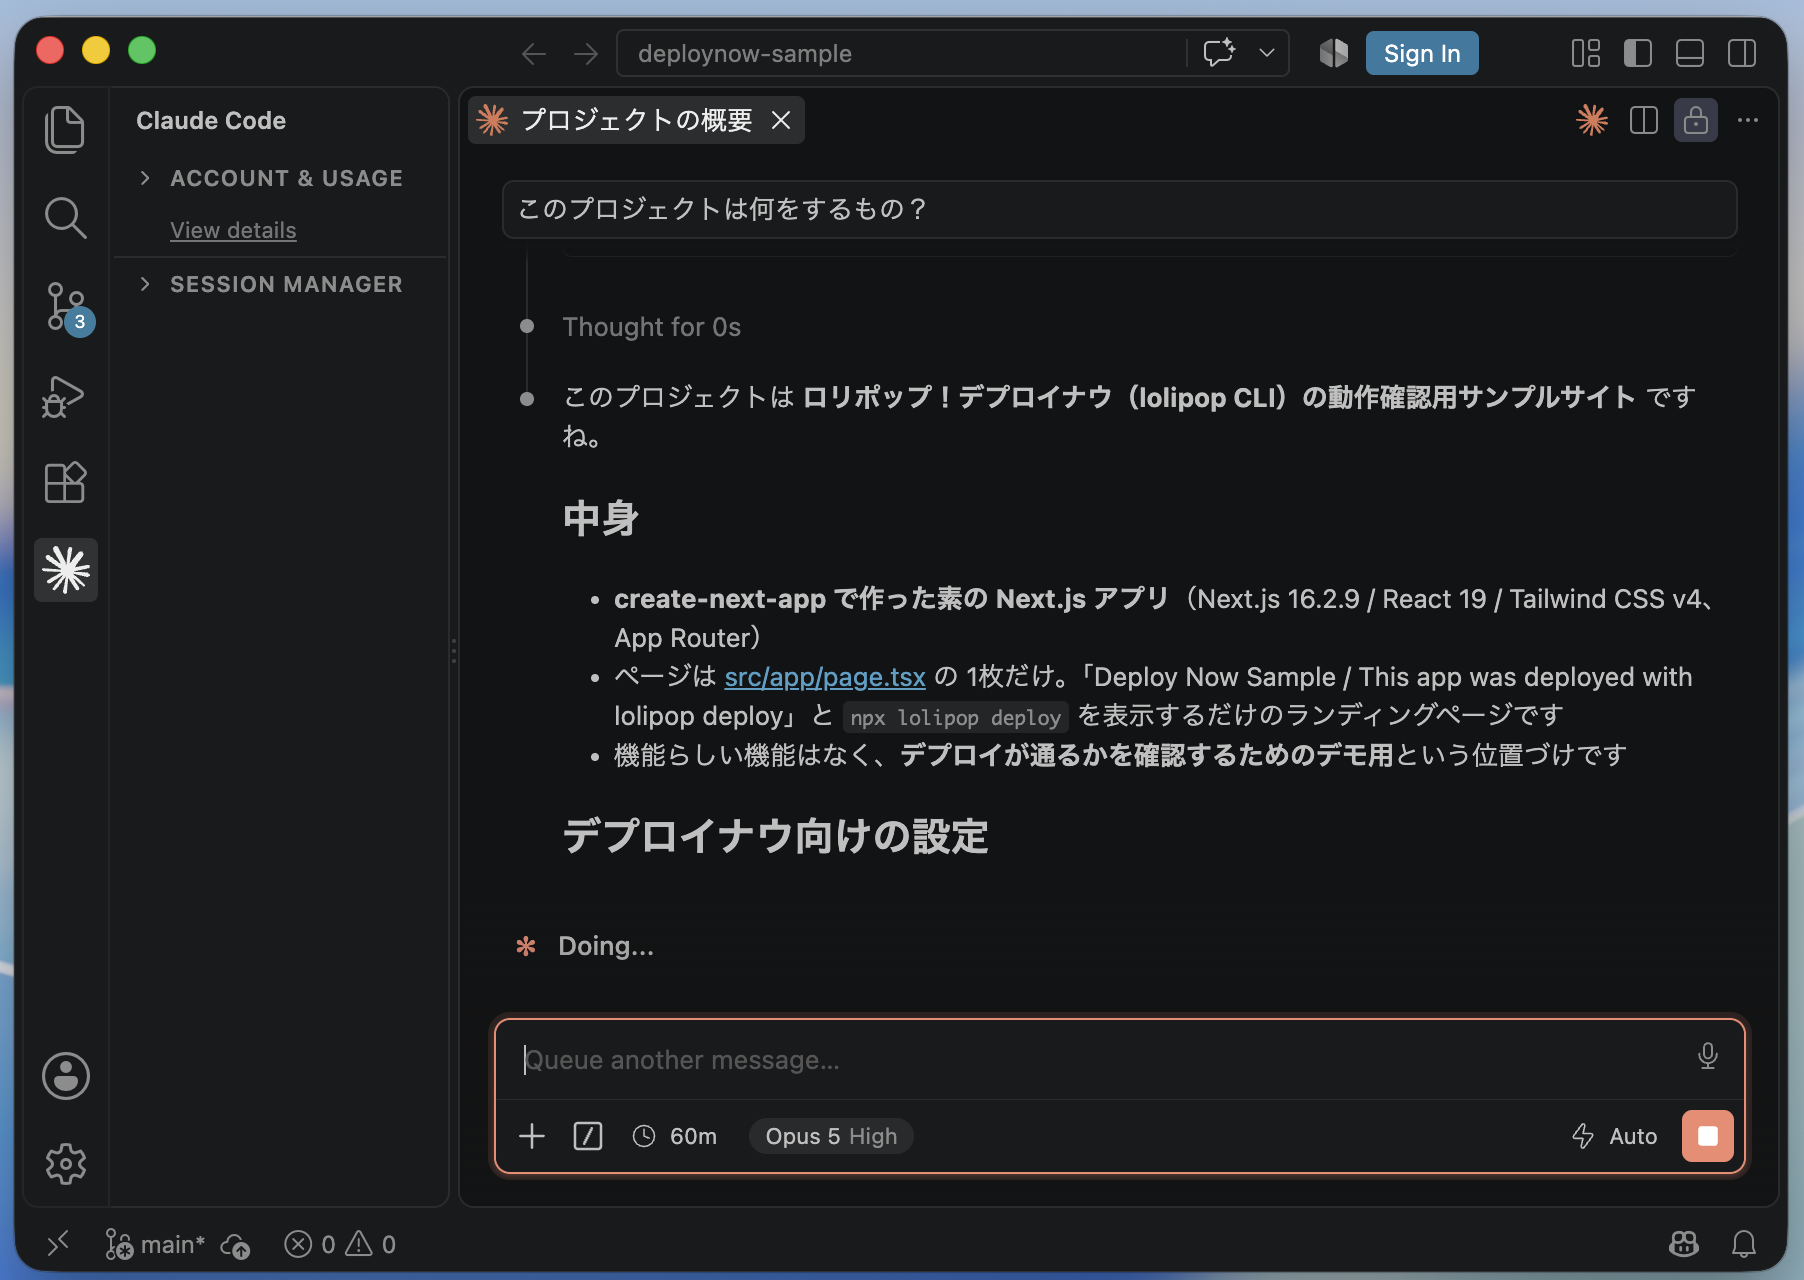1804x1280 pixels.
Task: Expand the Thought for 0s entry
Action: (x=652, y=327)
